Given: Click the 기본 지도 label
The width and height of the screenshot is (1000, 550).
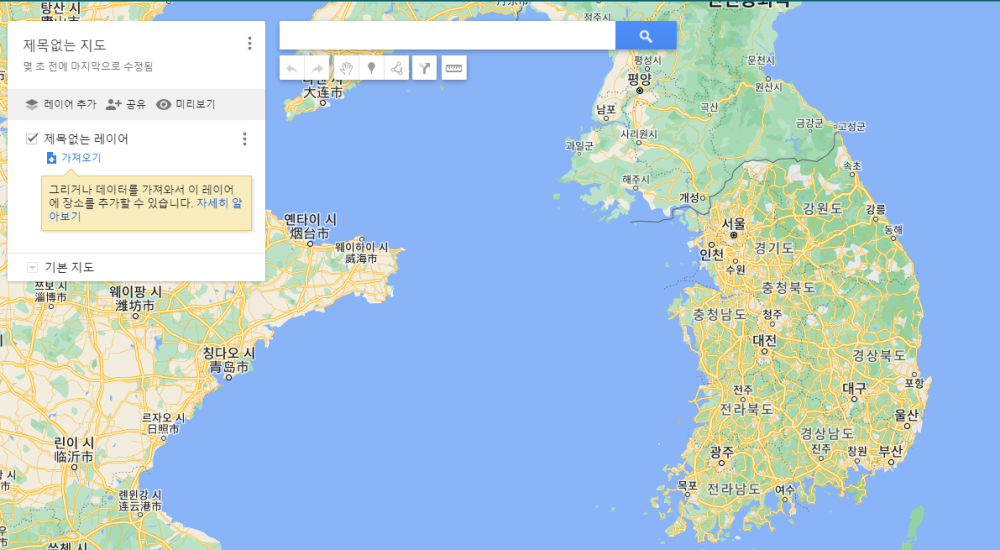Looking at the screenshot, I should (x=69, y=267).
